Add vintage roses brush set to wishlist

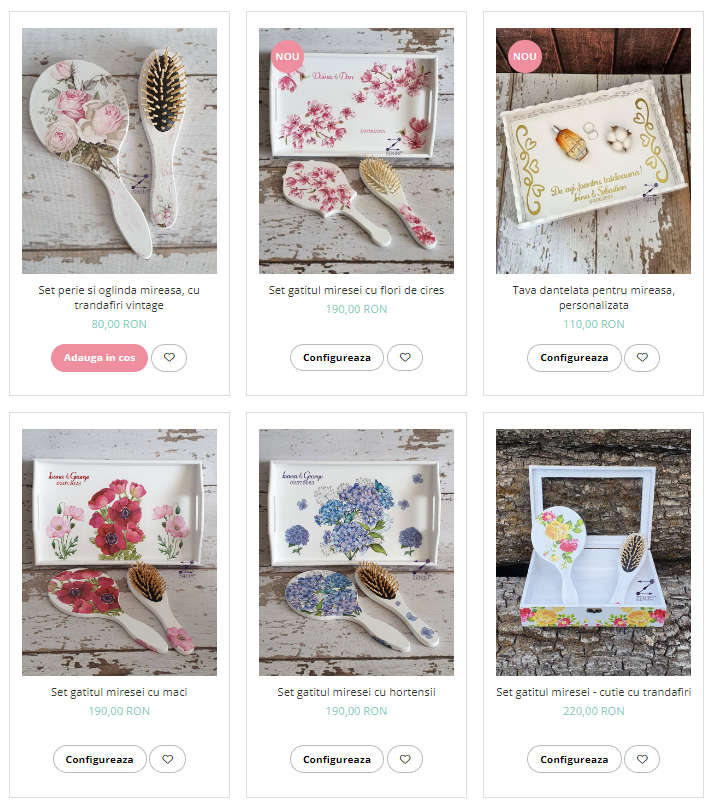pos(169,358)
